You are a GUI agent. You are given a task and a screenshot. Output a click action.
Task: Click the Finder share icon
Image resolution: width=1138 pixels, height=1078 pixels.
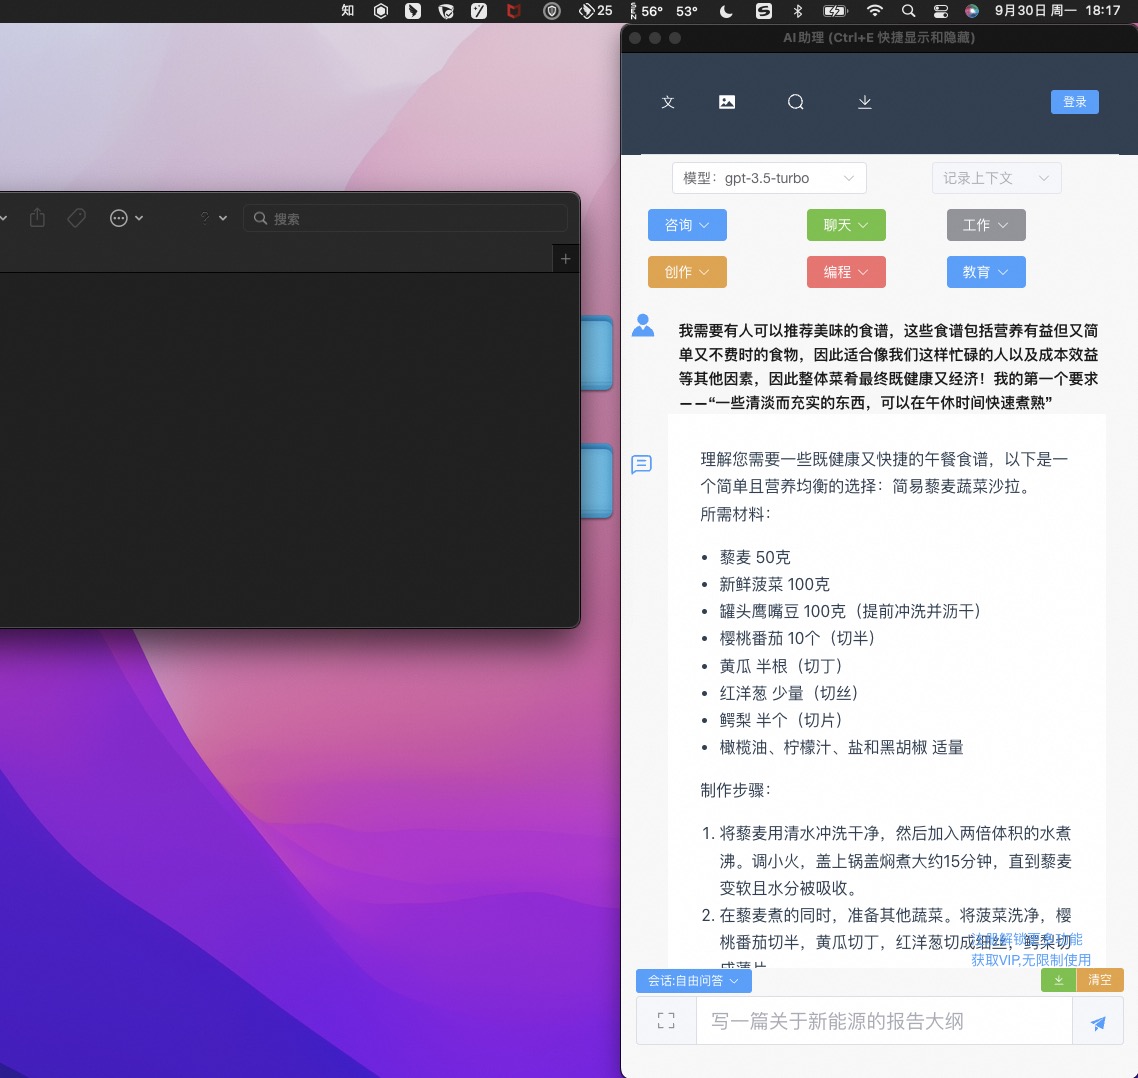click(x=38, y=218)
